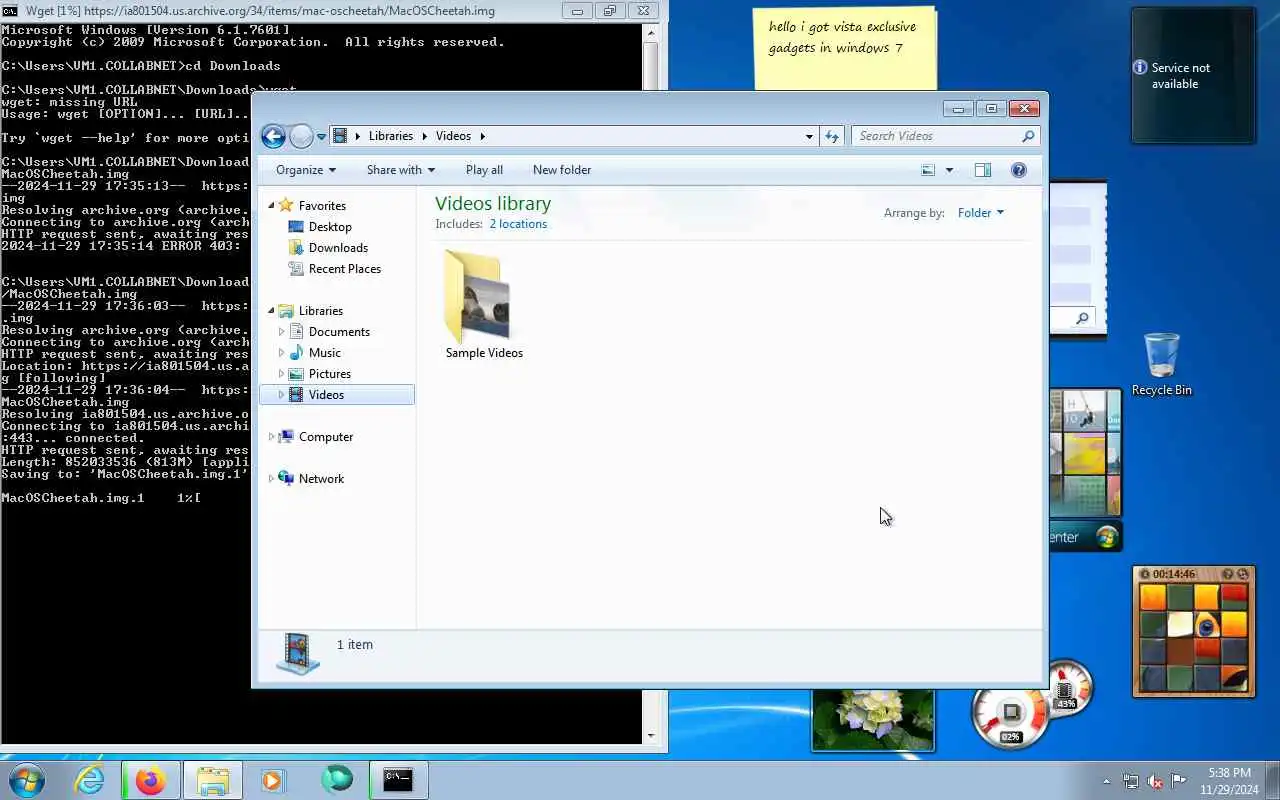Refresh the Videos folder view
Image resolution: width=1280 pixels, height=800 pixels.
[x=832, y=136]
